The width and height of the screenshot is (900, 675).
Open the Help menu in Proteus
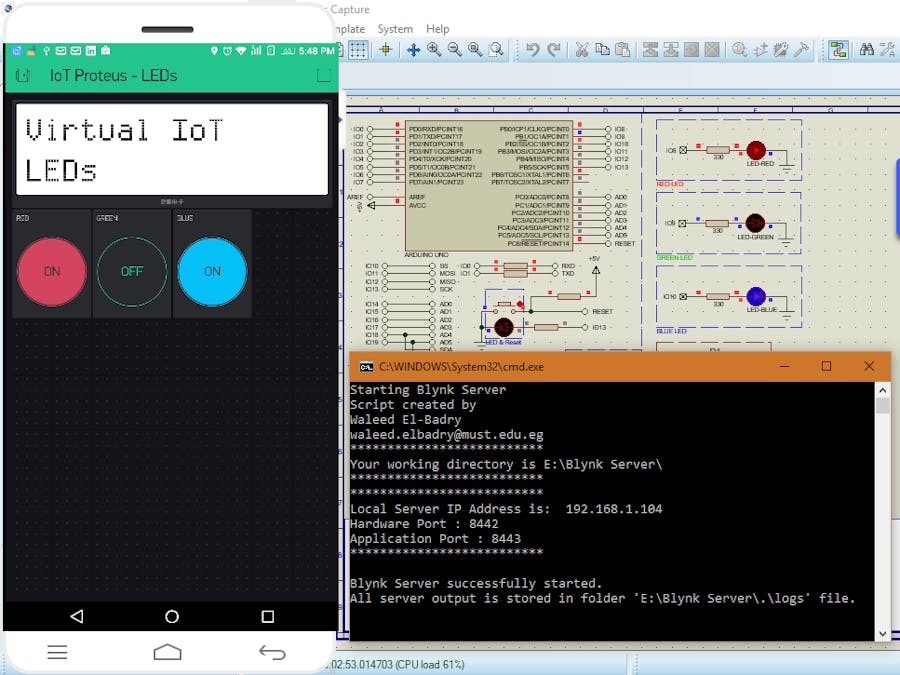point(438,29)
